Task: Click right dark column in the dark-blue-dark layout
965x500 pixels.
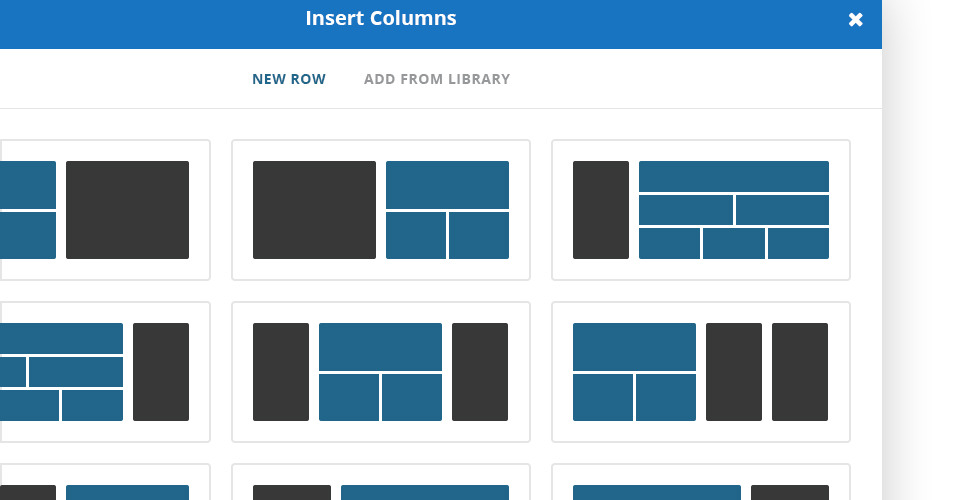Action: (x=480, y=372)
